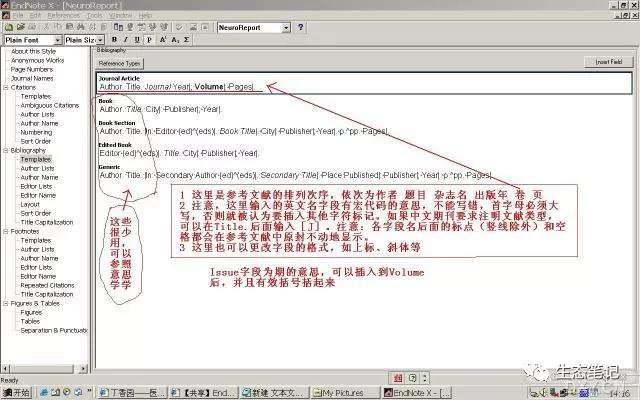This screenshot has height=400, width=640.
Task: Open the Window menu
Action: (120, 16)
